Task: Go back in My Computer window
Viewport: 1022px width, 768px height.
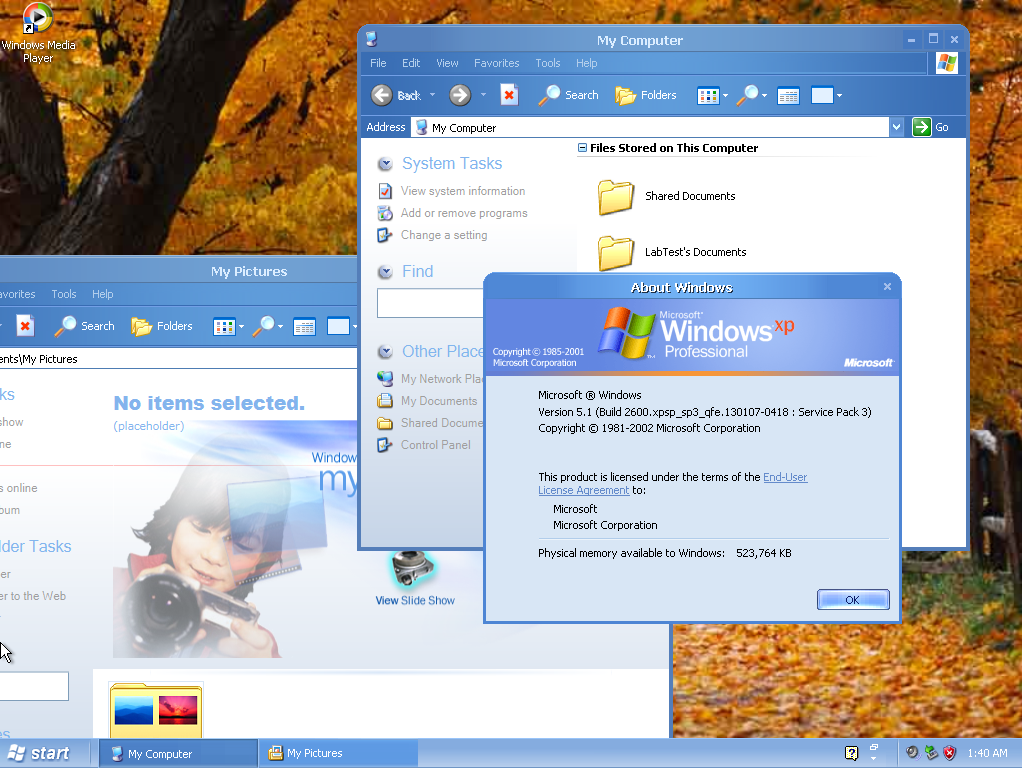Action: click(x=396, y=95)
